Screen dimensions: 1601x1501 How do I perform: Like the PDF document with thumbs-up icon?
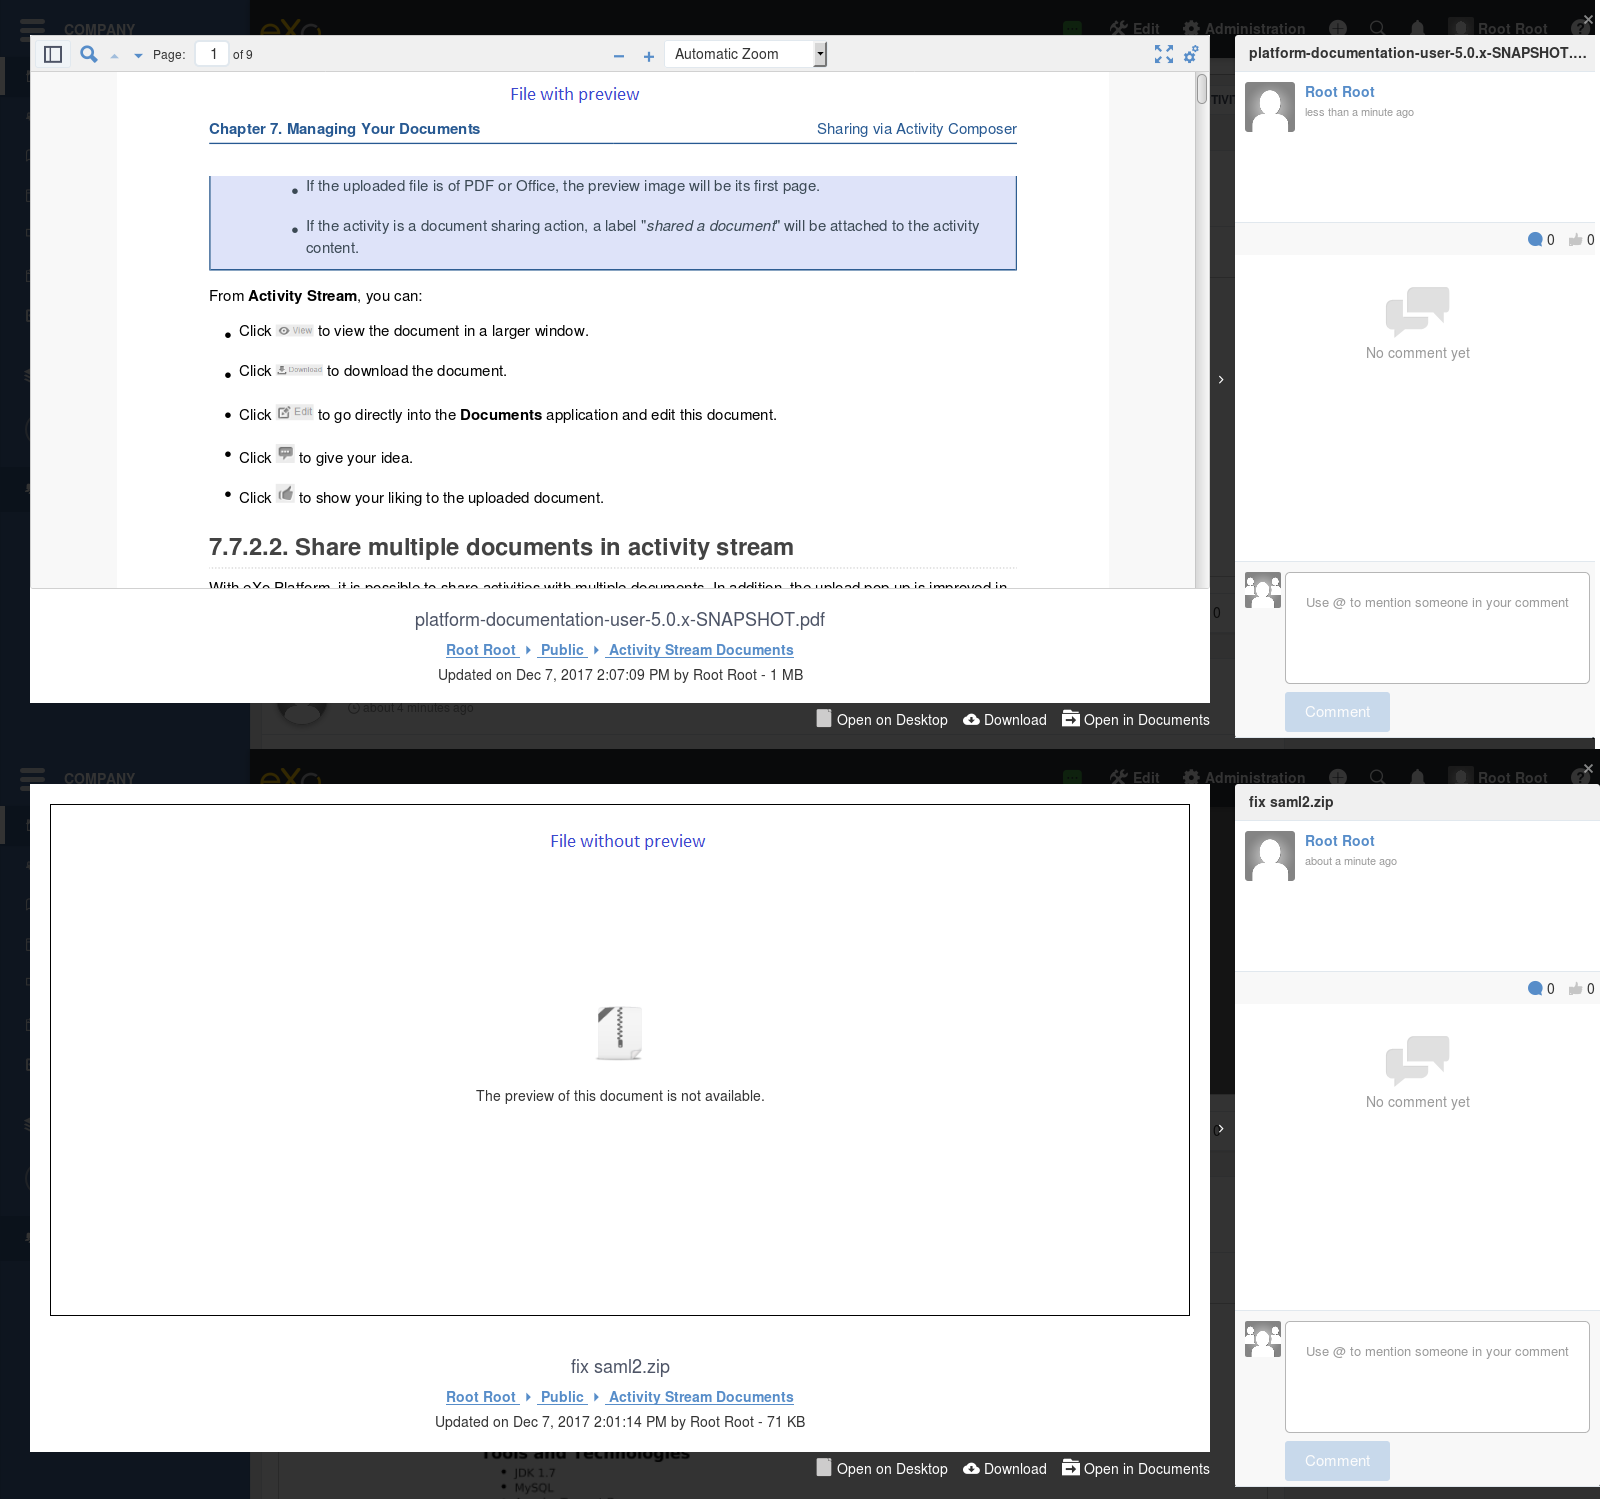click(x=1576, y=240)
